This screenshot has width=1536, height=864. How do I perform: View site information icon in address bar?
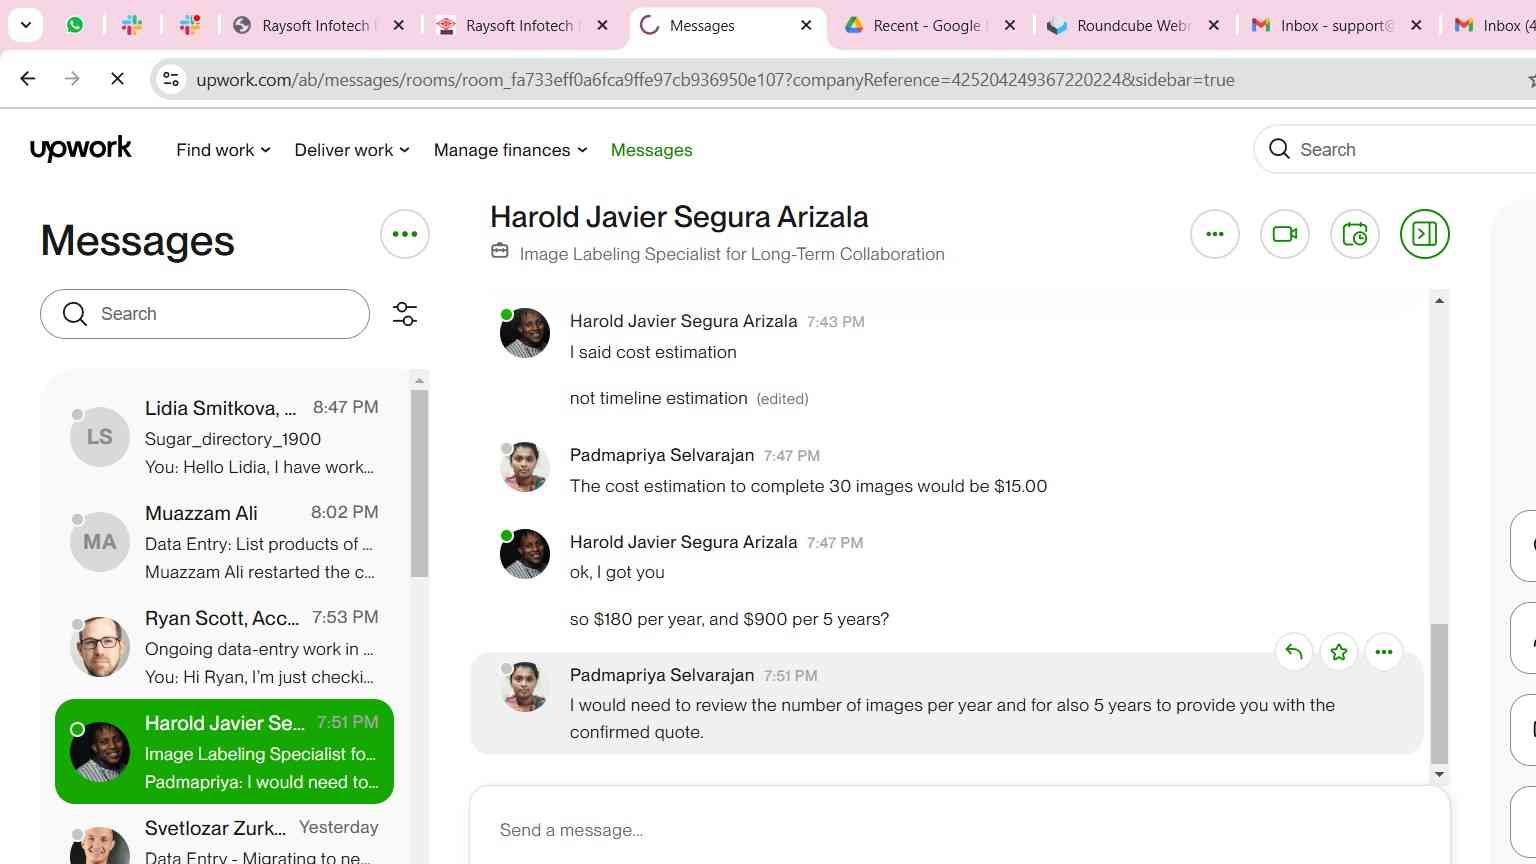pyautogui.click(x=172, y=79)
